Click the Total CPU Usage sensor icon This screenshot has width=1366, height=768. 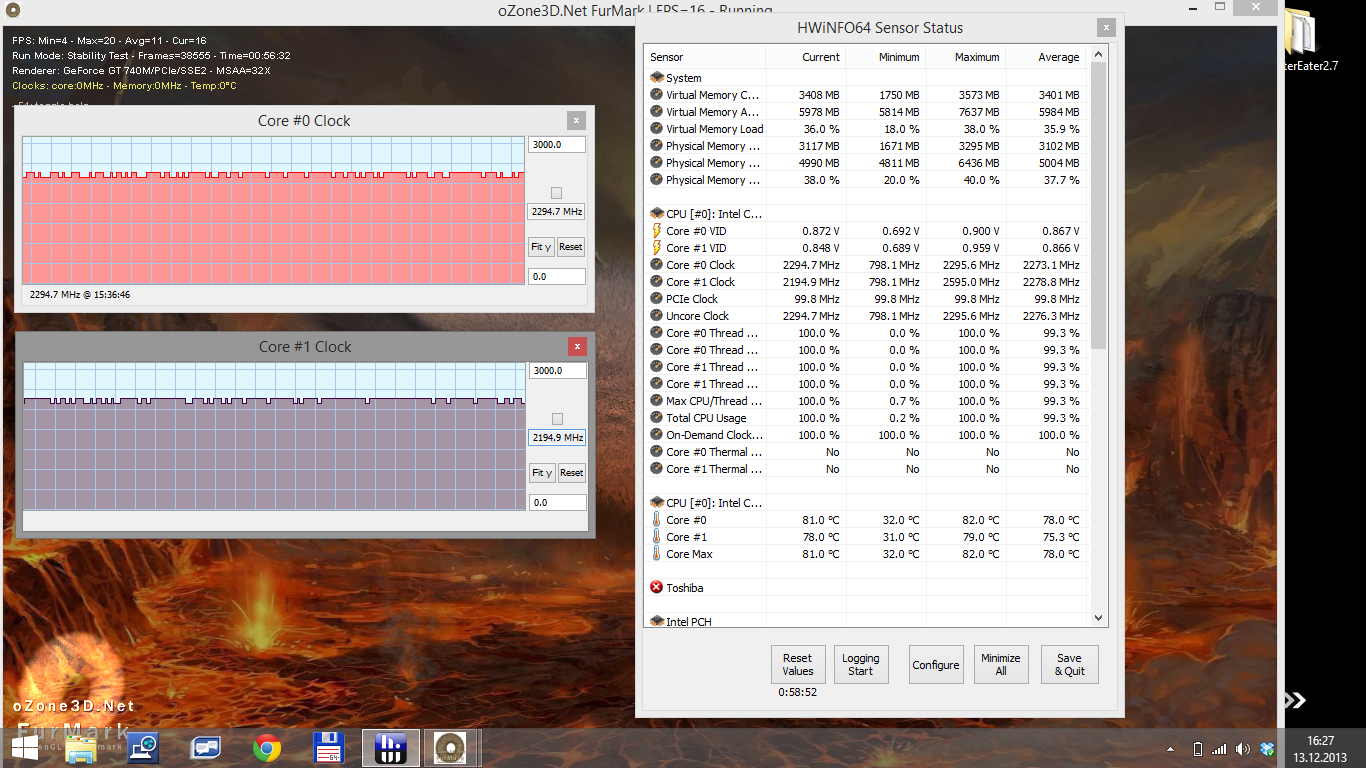point(657,418)
